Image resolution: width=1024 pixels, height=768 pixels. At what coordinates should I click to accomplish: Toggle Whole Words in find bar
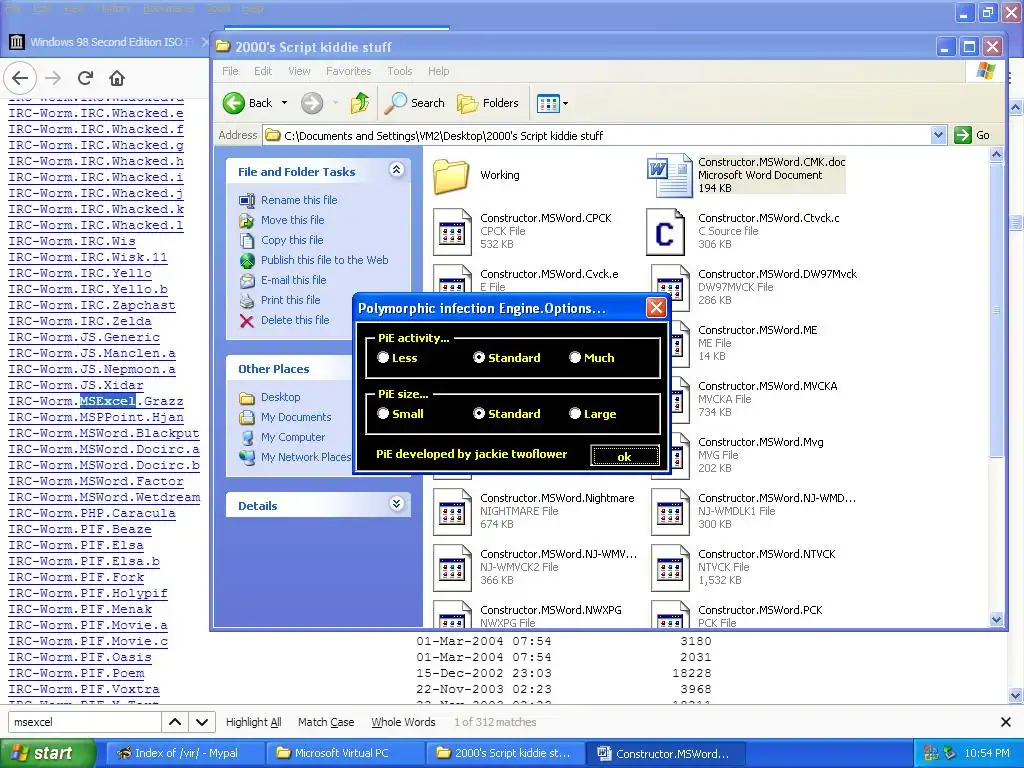pyautogui.click(x=403, y=722)
